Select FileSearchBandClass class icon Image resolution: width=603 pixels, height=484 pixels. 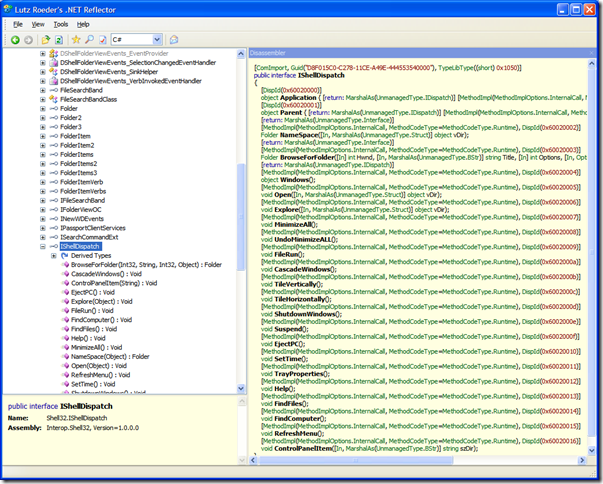click(x=53, y=99)
